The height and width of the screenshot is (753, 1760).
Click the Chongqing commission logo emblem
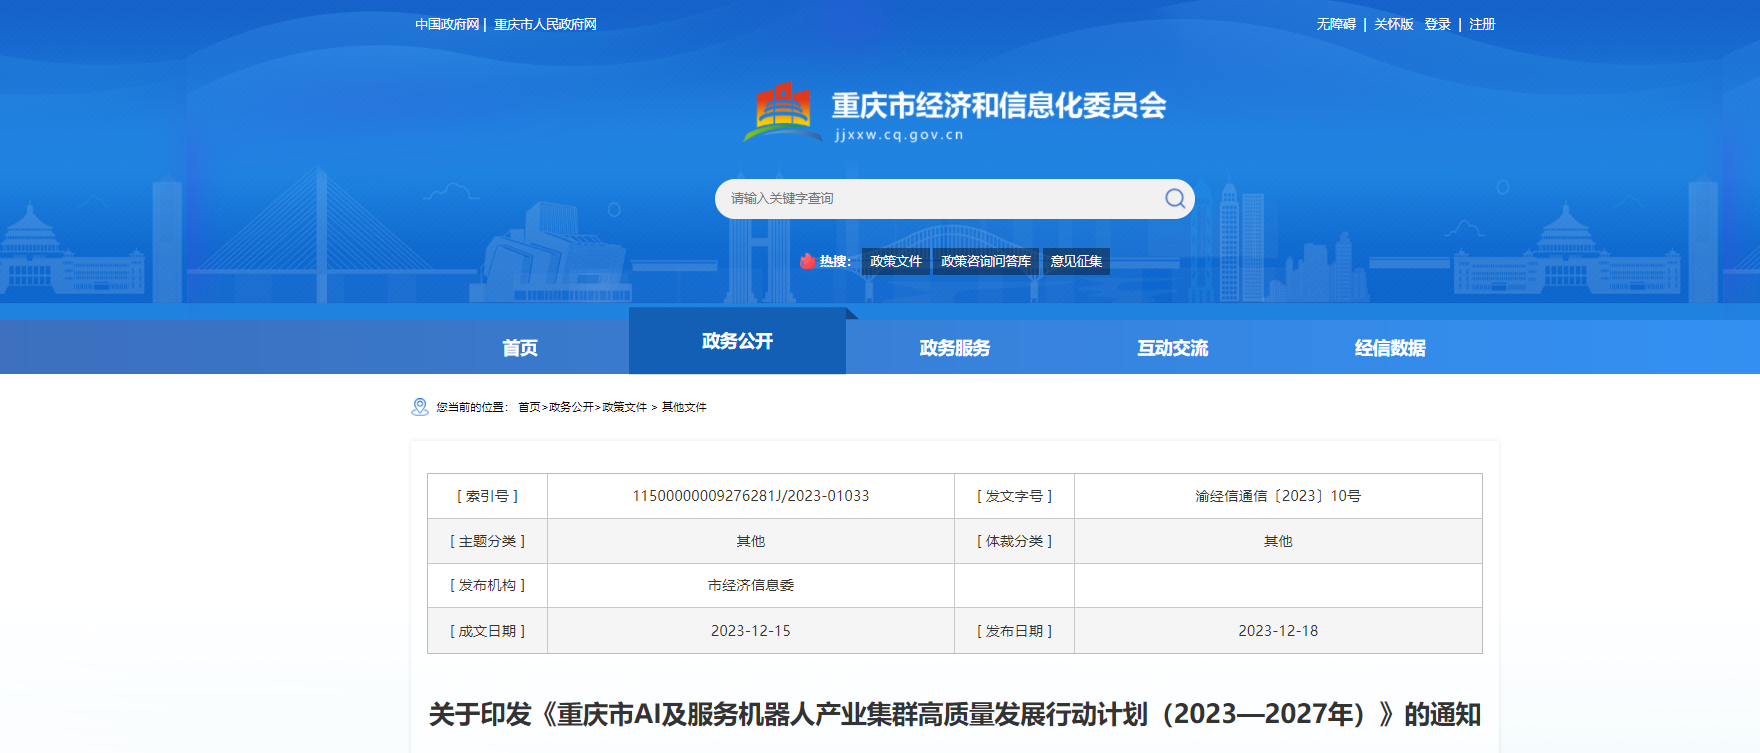[x=782, y=112]
